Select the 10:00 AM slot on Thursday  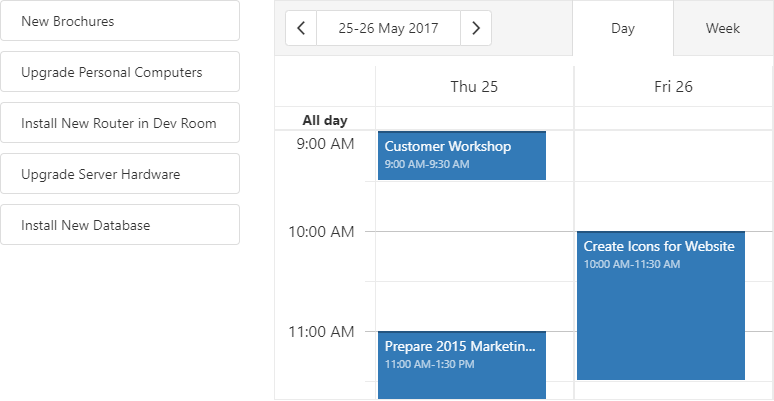pos(474,256)
